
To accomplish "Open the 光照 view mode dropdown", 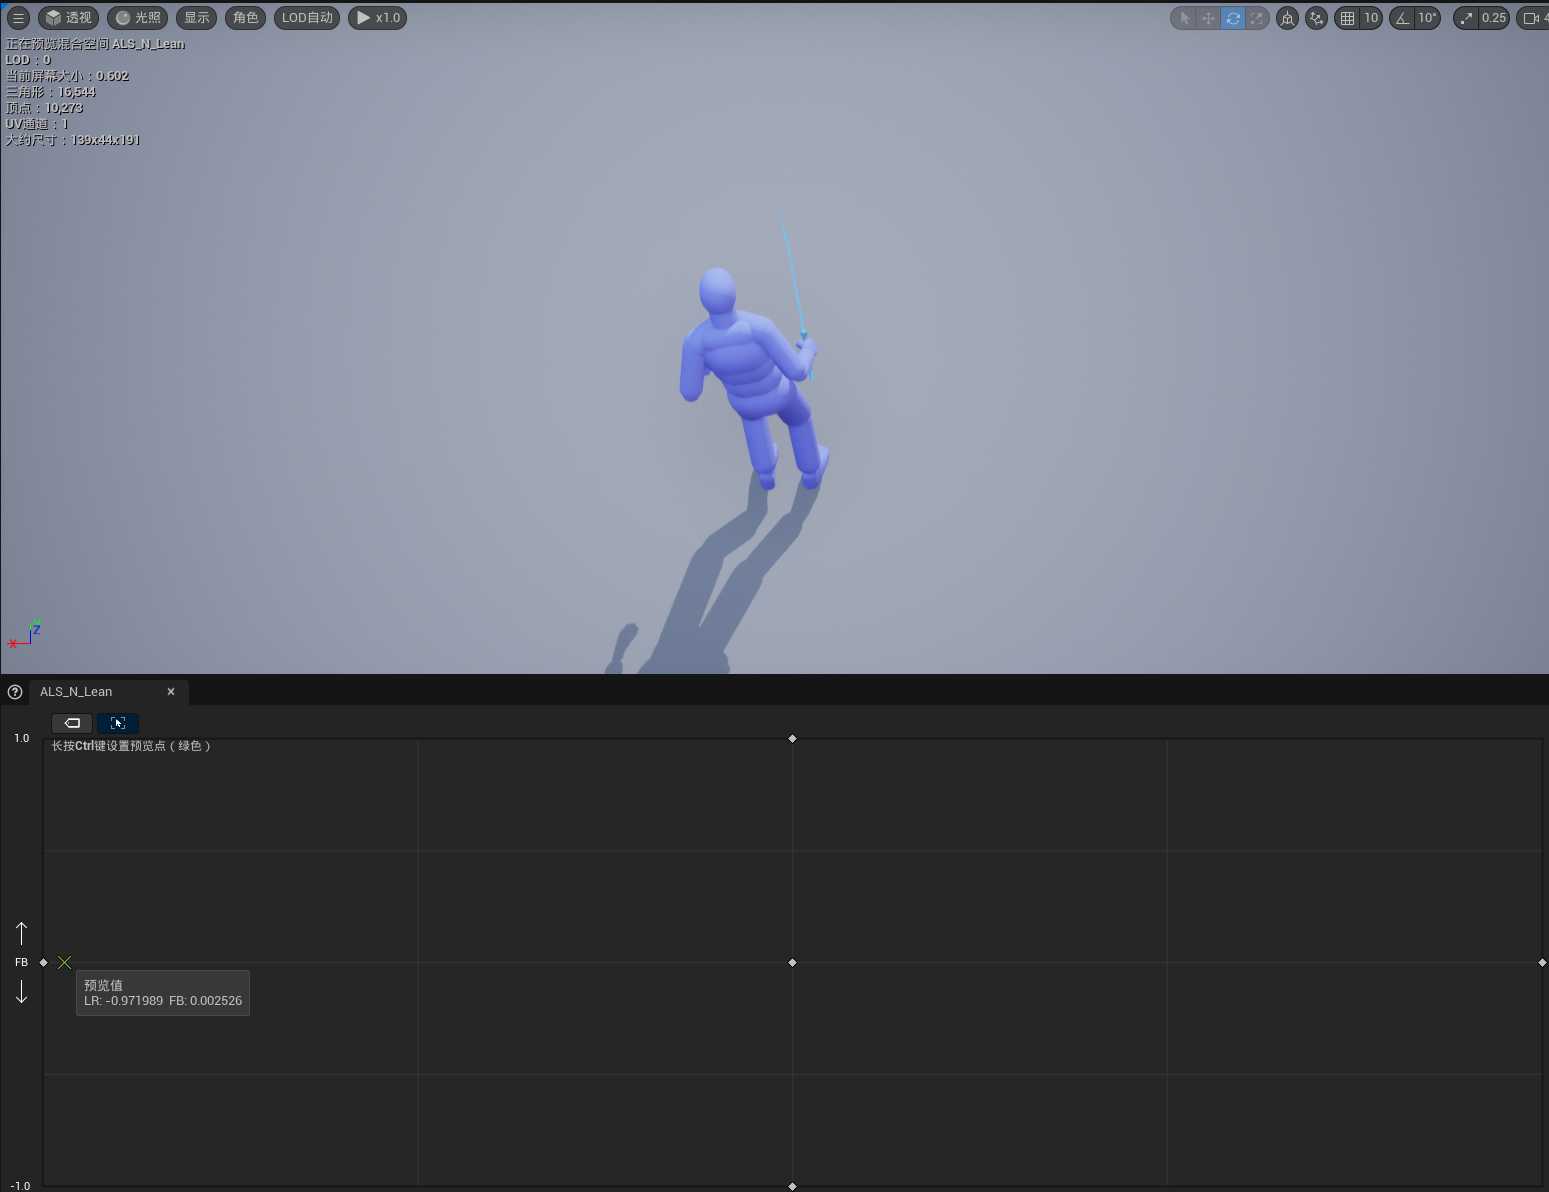I will (x=137, y=18).
